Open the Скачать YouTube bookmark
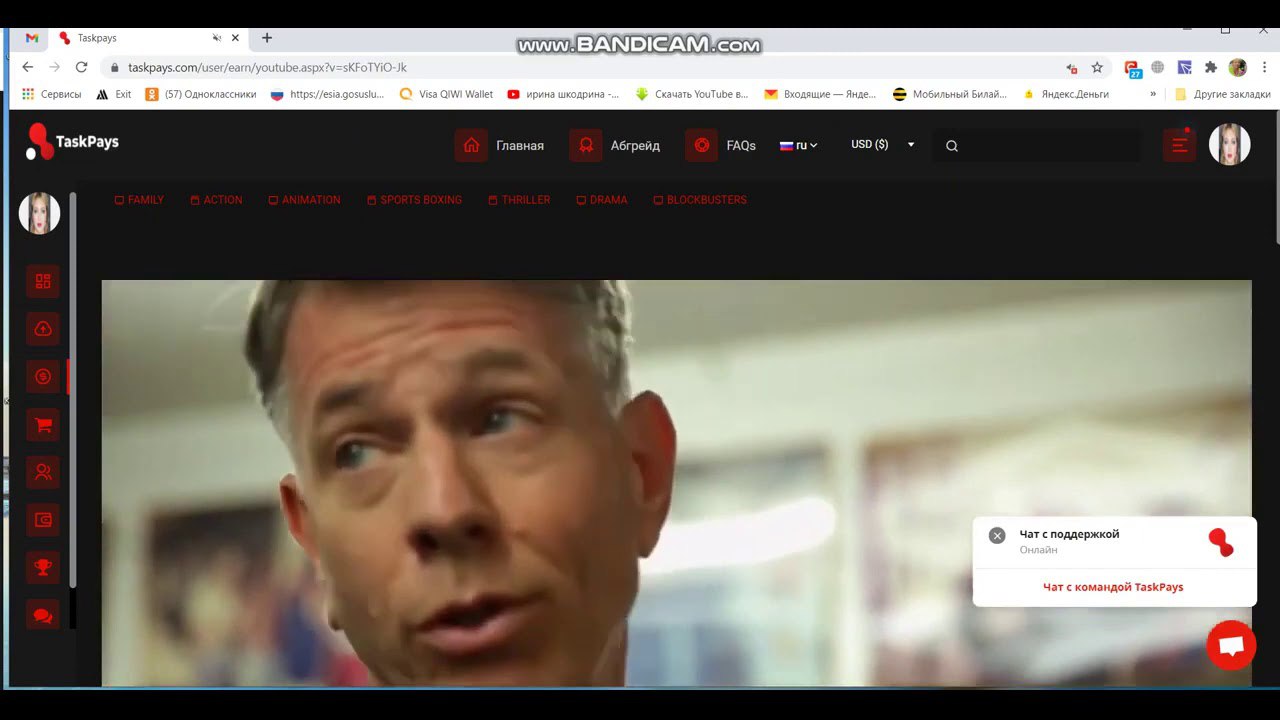This screenshot has height=720, width=1280. tap(692, 94)
